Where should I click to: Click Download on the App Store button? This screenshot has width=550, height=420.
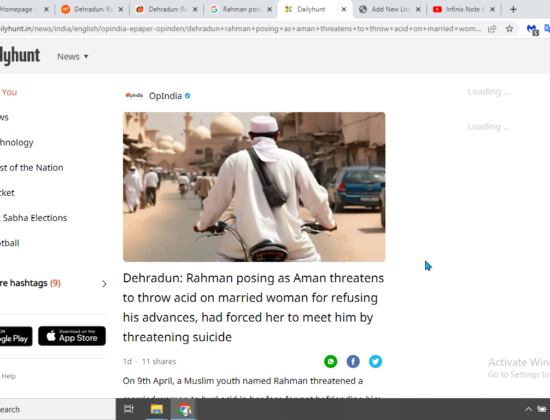pos(72,336)
